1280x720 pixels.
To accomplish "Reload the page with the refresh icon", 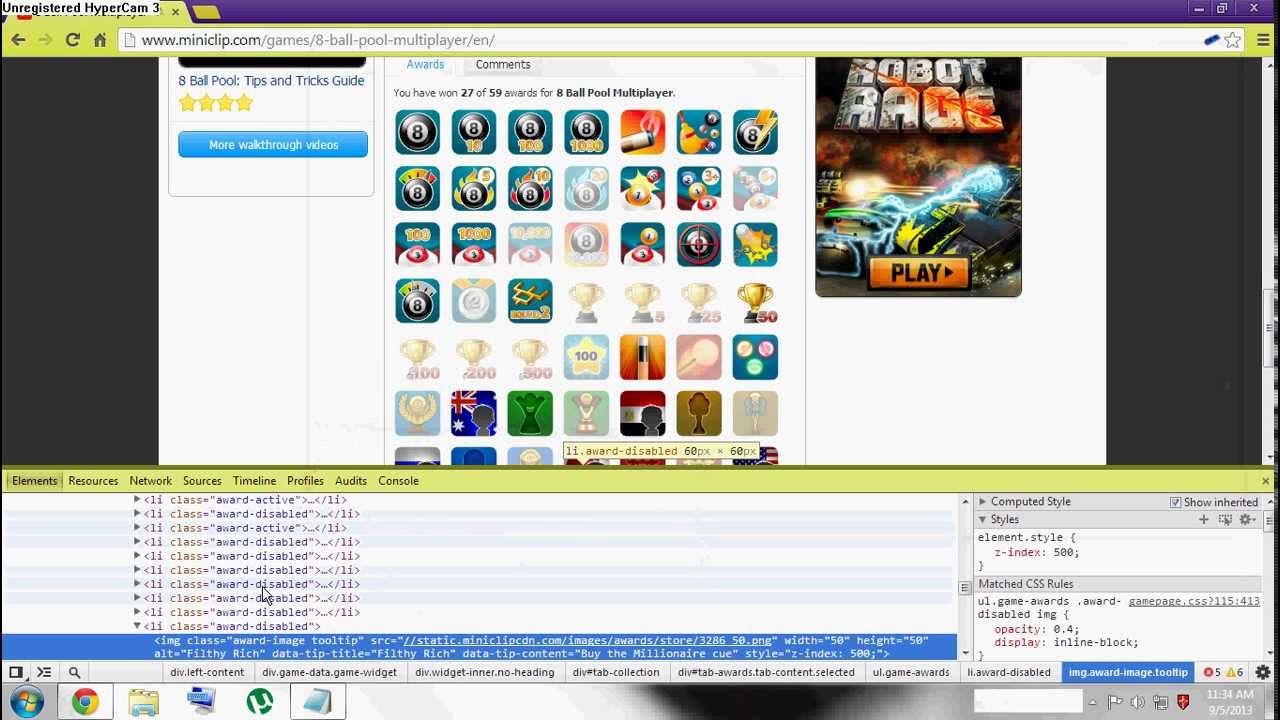I will coord(72,40).
